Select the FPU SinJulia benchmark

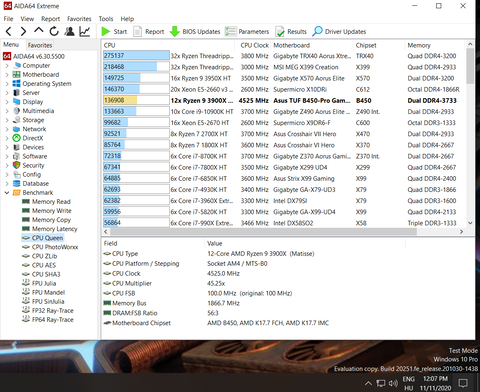click(x=43, y=302)
